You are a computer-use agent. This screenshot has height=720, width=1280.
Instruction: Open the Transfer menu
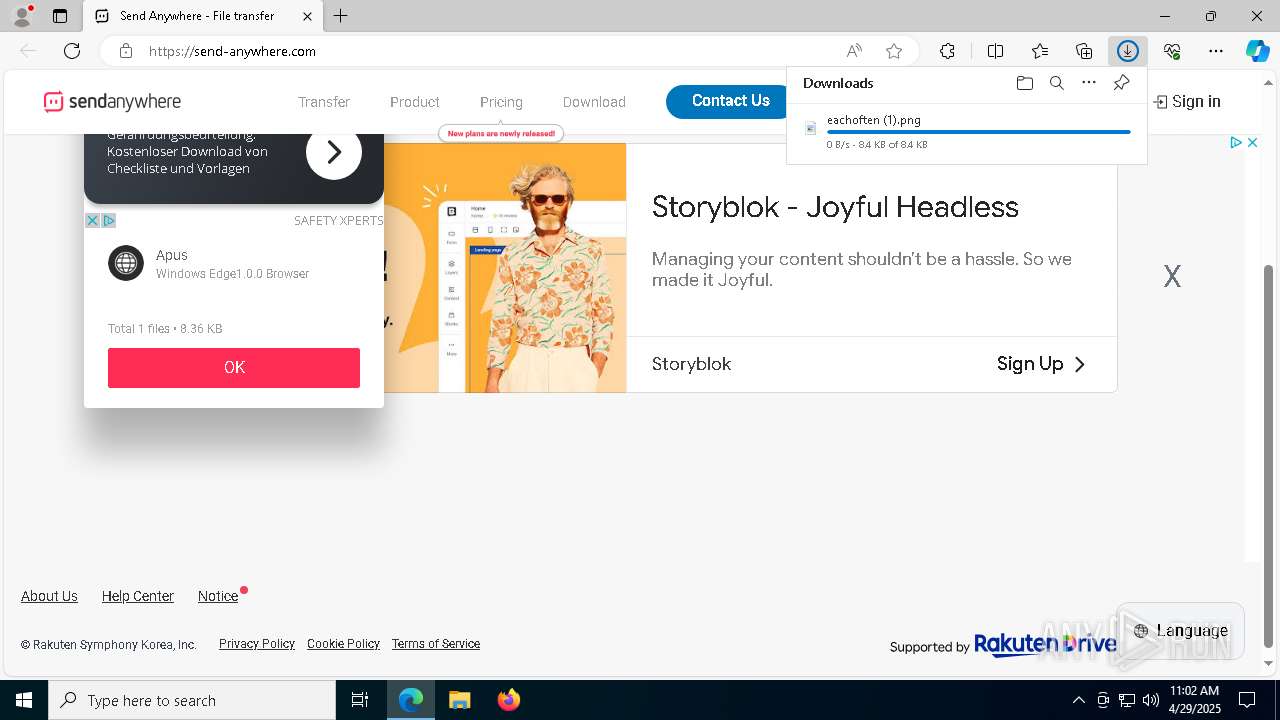click(x=324, y=102)
